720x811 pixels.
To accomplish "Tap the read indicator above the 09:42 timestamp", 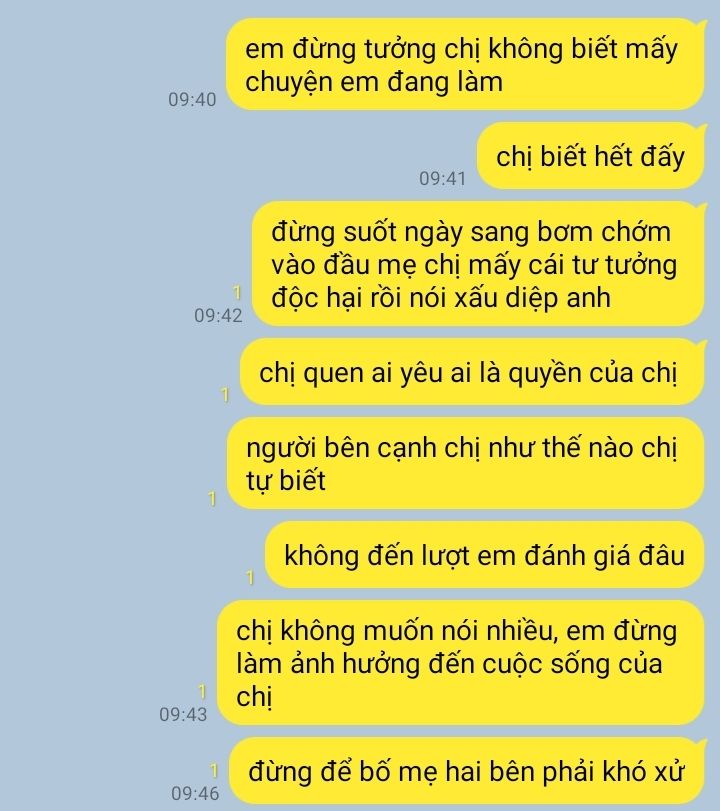I will pyautogui.click(x=237, y=292).
